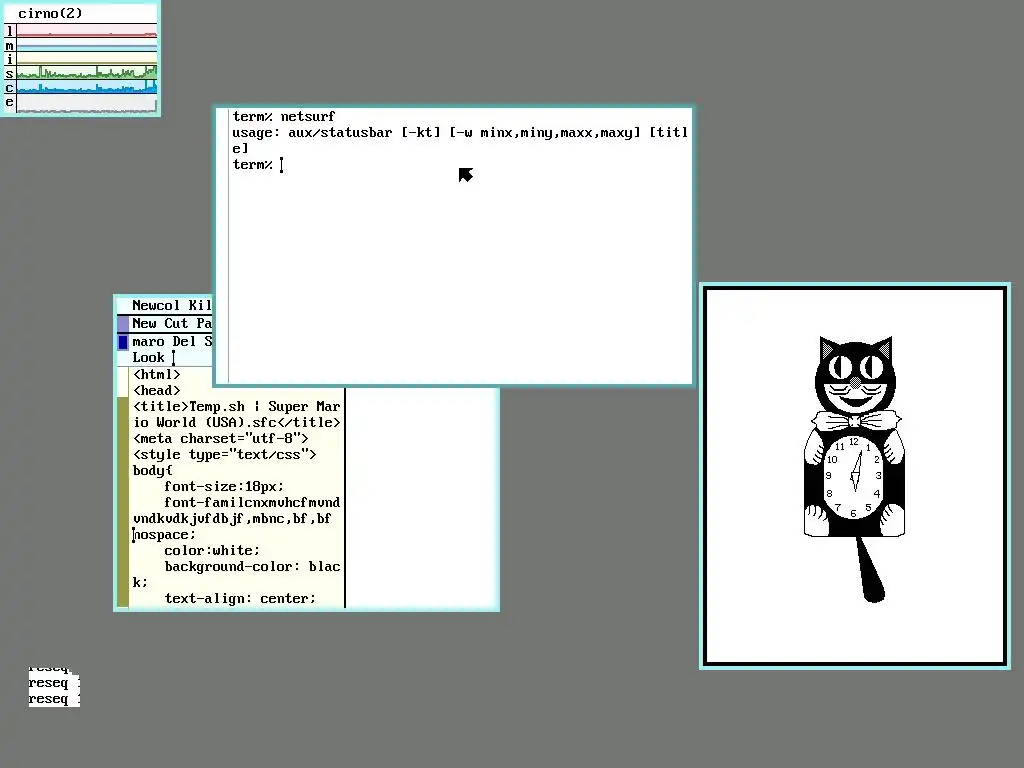Click the olive scrollbar in acme window body
The width and height of the screenshot is (1024, 768).
click(123, 502)
